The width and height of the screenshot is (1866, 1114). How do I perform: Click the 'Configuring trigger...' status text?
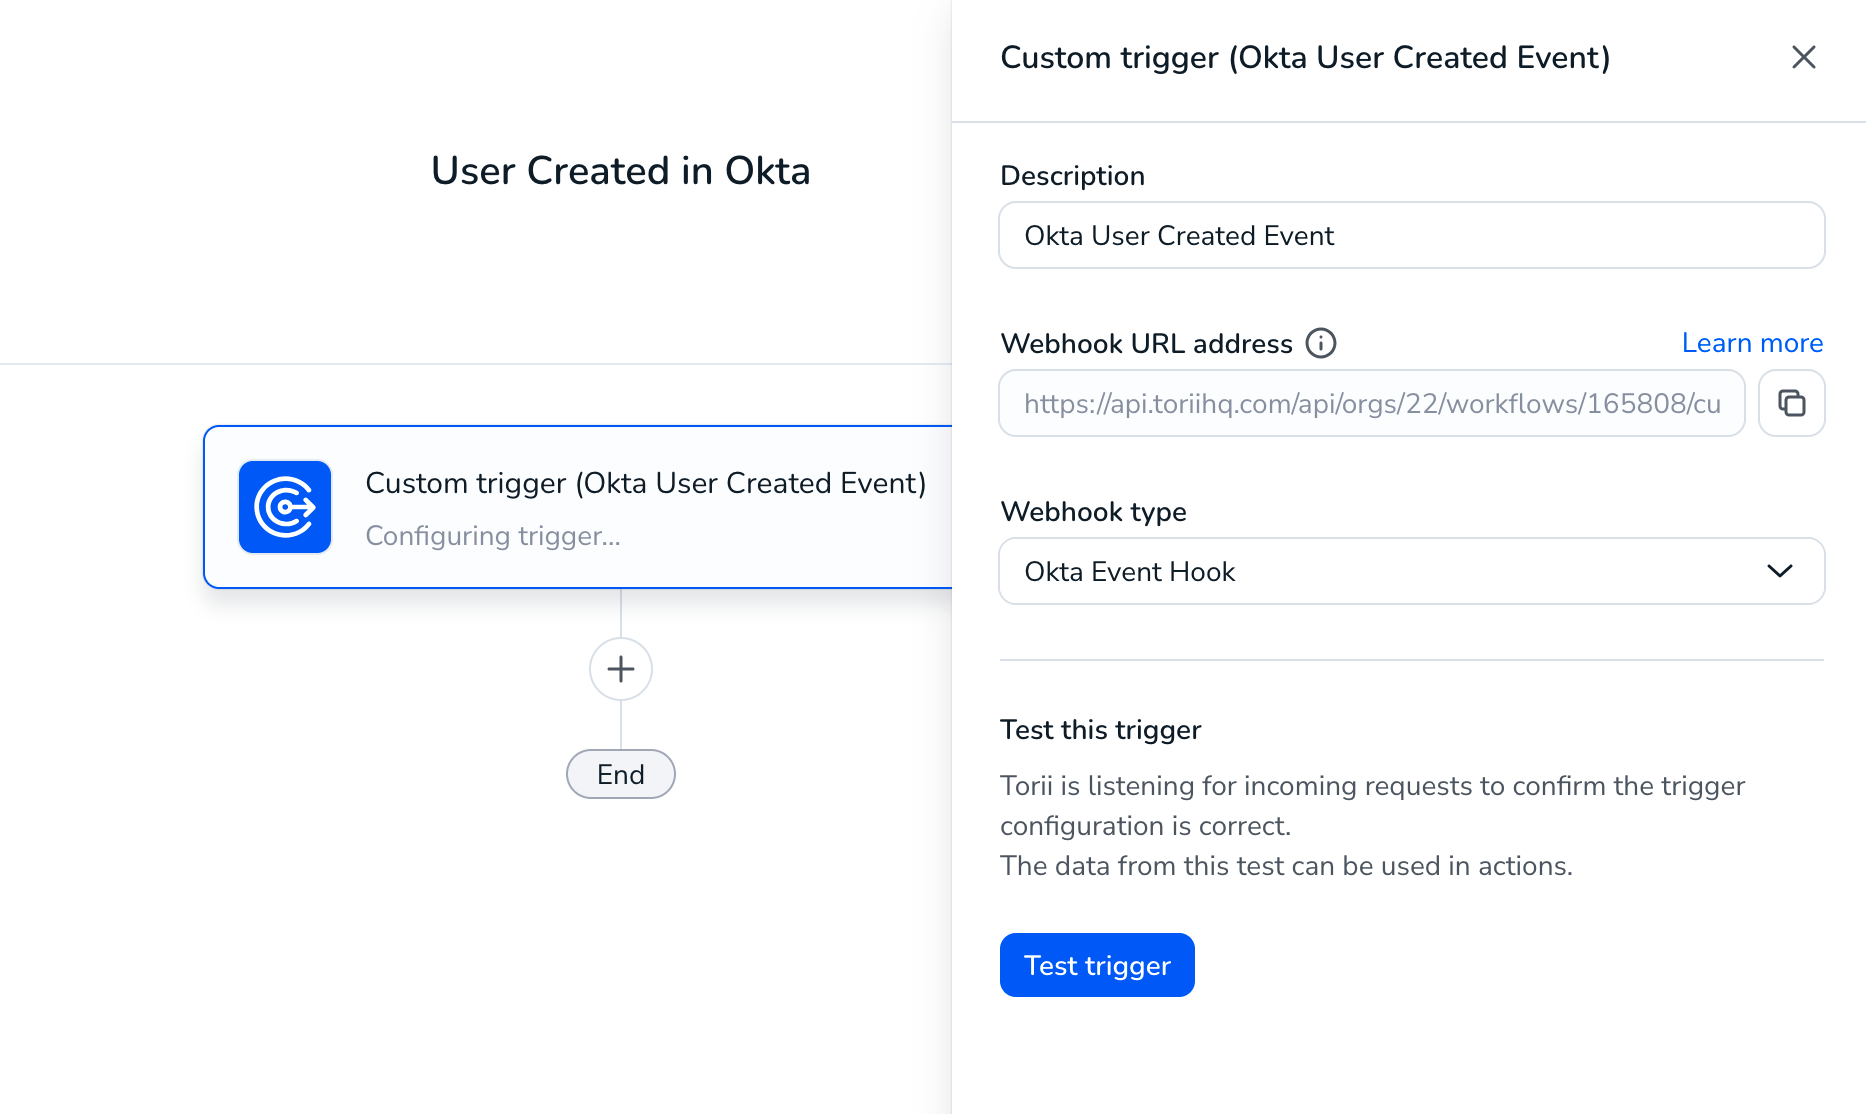(x=493, y=536)
